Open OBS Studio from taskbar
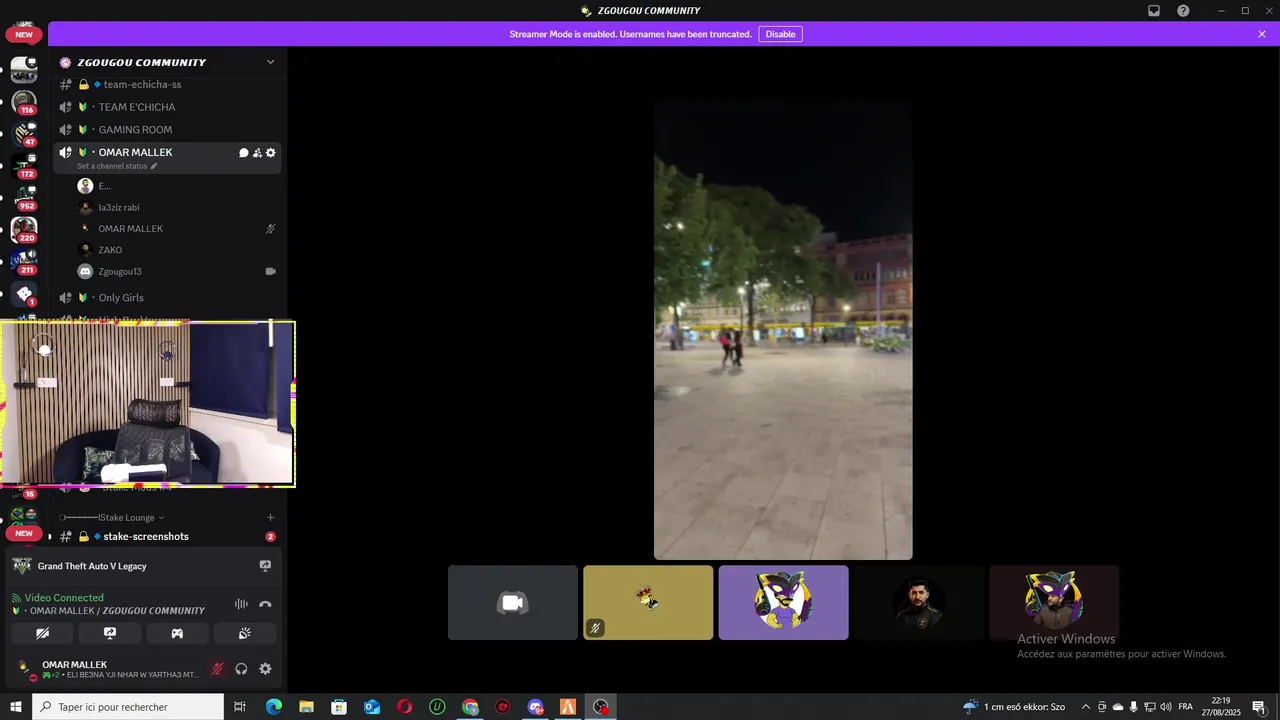This screenshot has width=1280, height=720. click(600, 707)
